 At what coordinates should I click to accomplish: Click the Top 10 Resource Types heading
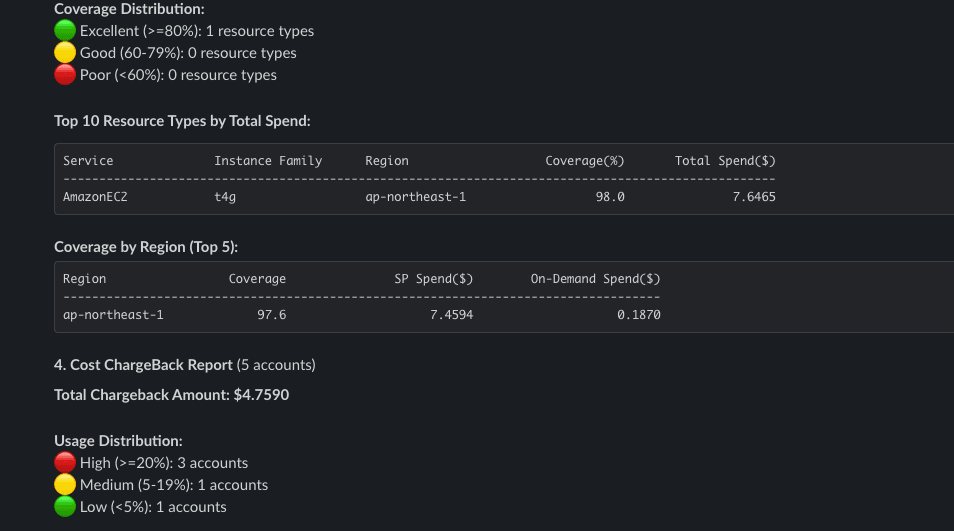tap(182, 121)
